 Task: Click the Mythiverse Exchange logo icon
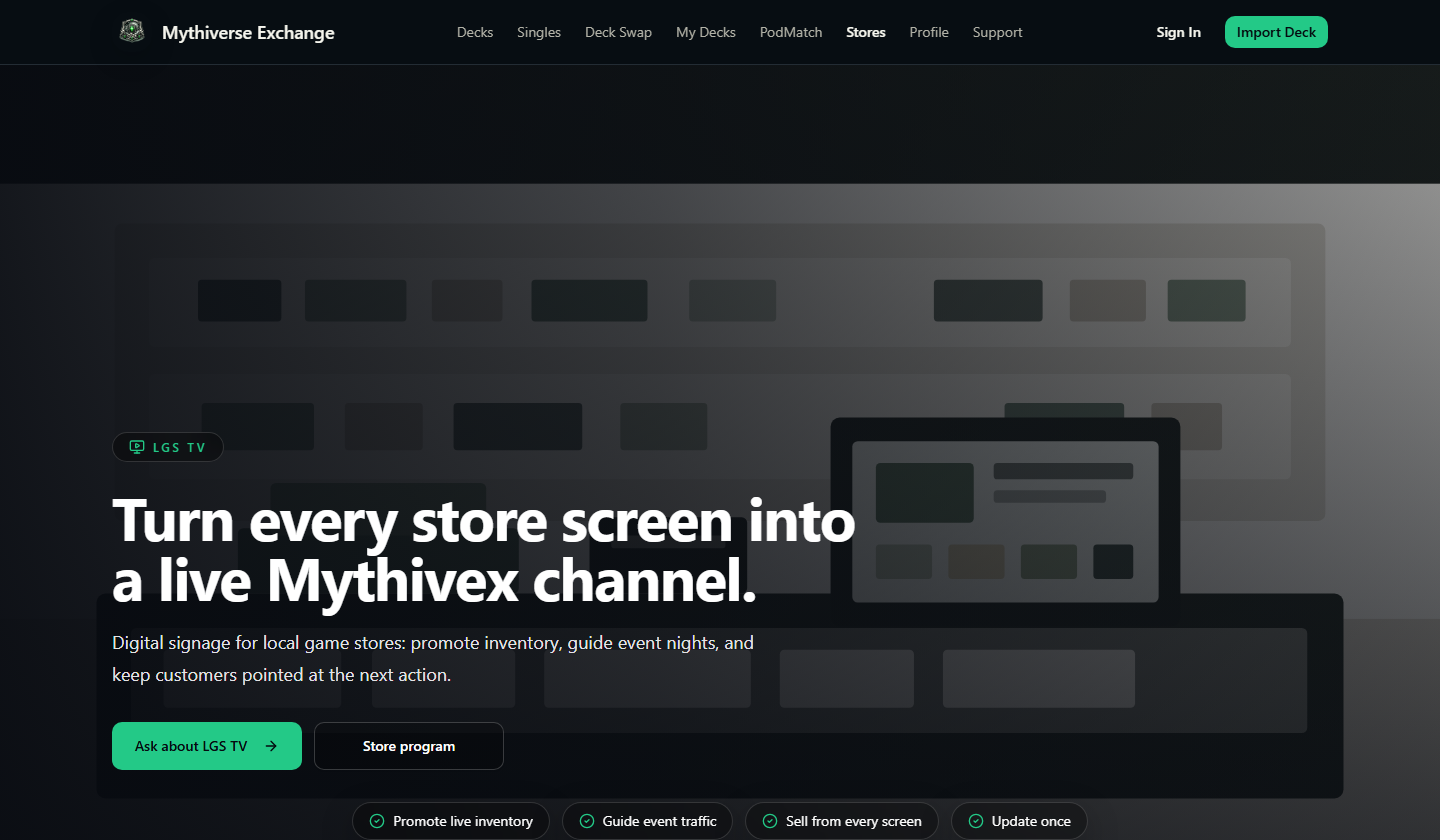(132, 32)
